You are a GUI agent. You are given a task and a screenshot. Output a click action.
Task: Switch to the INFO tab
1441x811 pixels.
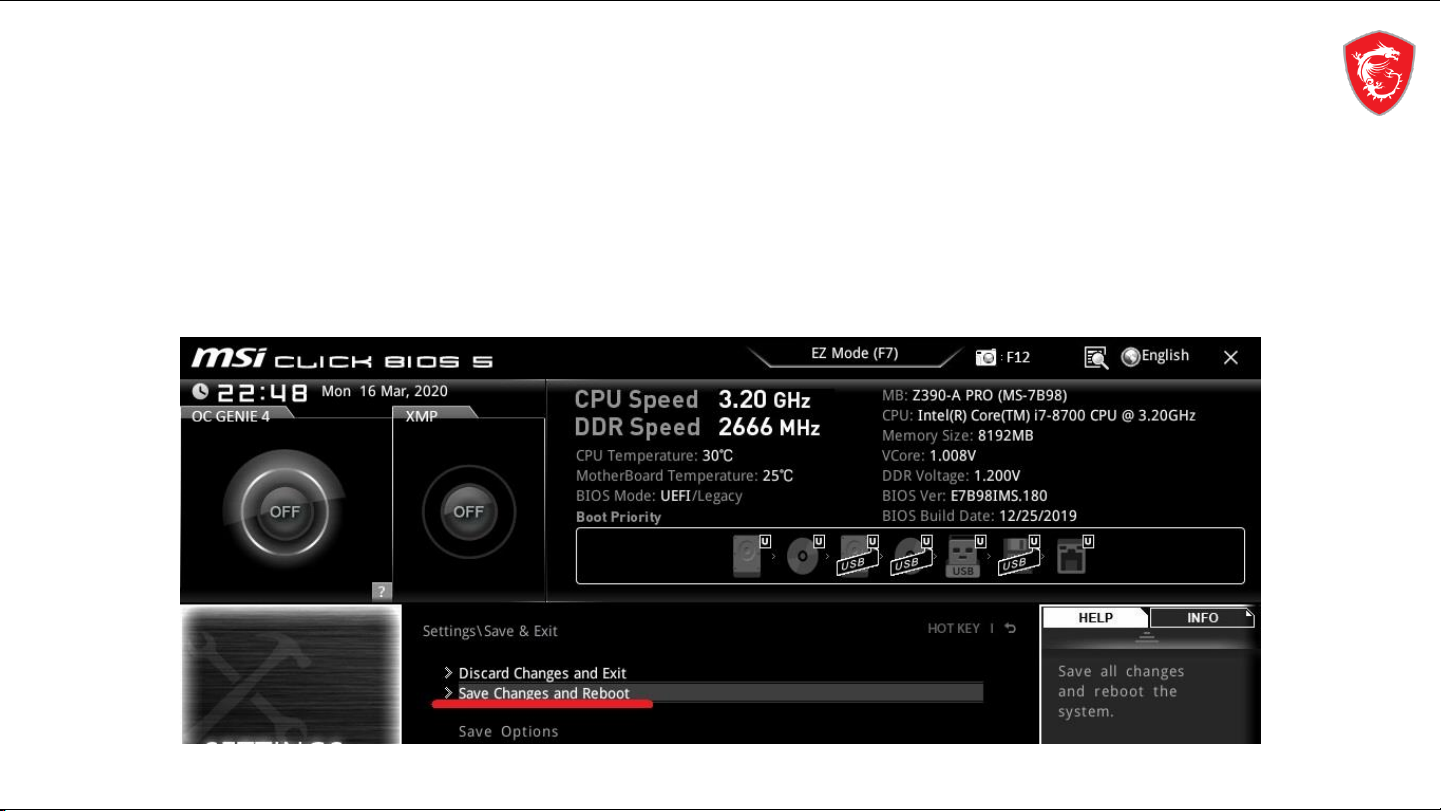1202,618
